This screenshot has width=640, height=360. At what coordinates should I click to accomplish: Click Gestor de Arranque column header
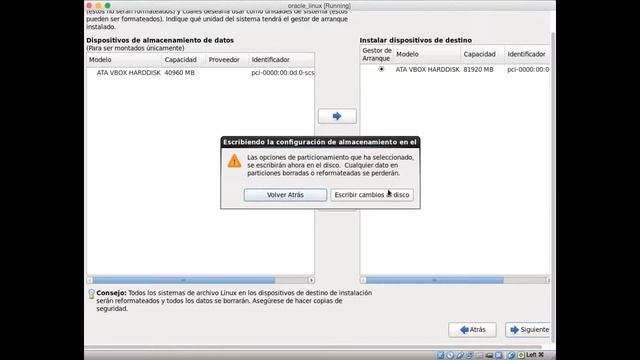(377, 54)
